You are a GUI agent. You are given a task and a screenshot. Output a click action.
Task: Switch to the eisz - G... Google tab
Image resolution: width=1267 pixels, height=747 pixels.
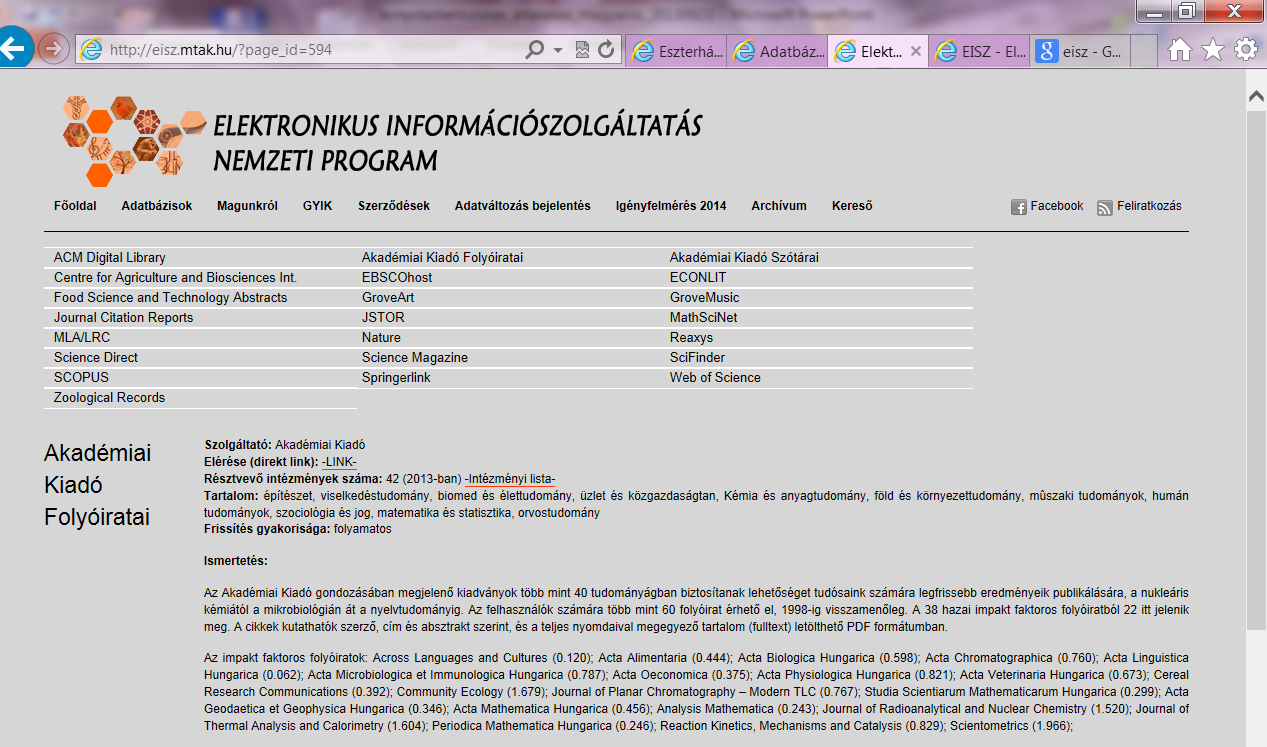click(1081, 51)
